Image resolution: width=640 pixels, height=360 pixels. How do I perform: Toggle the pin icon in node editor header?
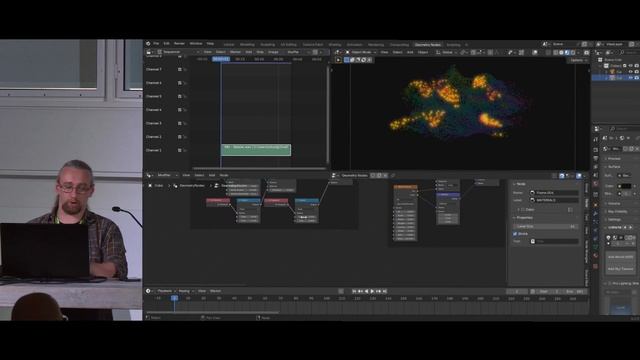point(393,176)
